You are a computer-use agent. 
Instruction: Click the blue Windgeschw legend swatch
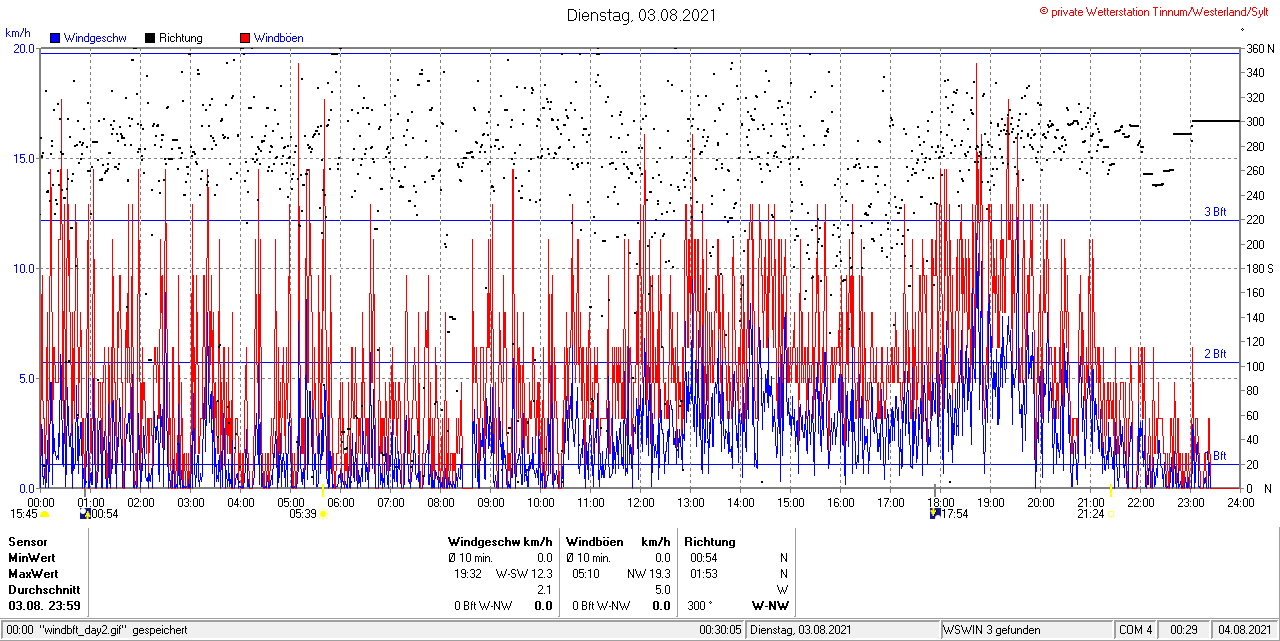pyautogui.click(x=55, y=38)
